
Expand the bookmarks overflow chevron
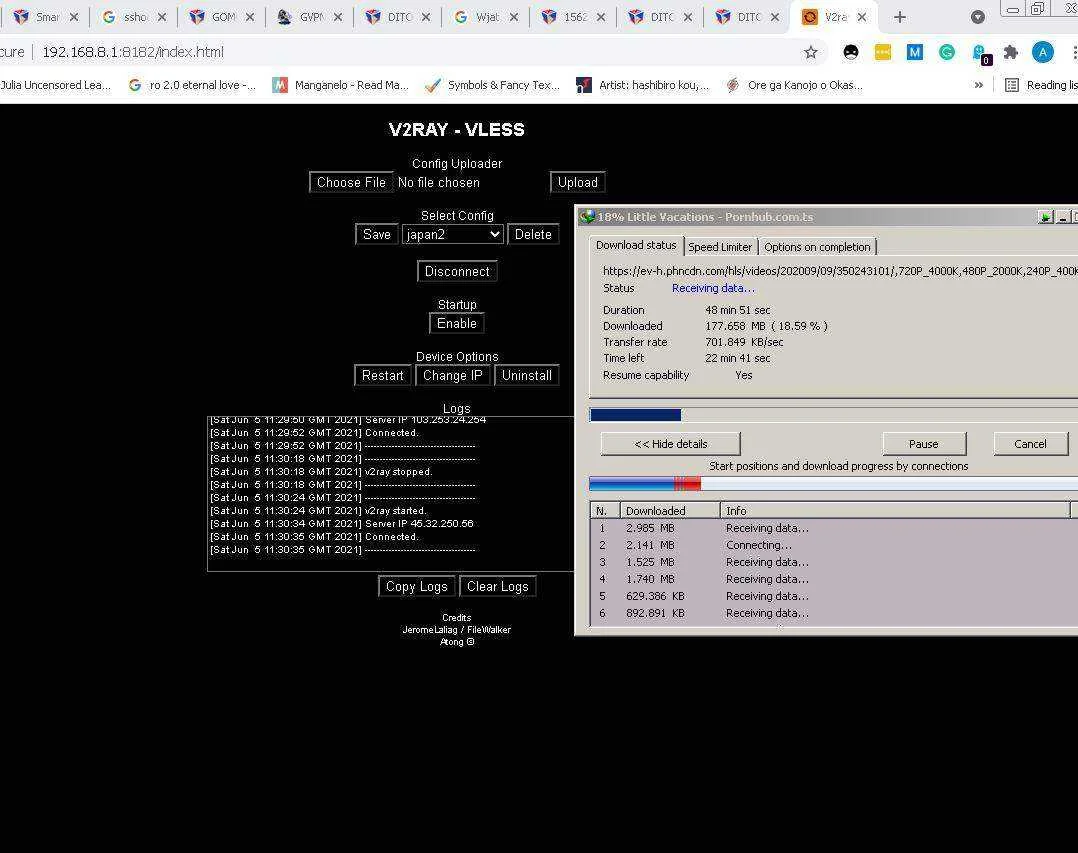tap(978, 85)
